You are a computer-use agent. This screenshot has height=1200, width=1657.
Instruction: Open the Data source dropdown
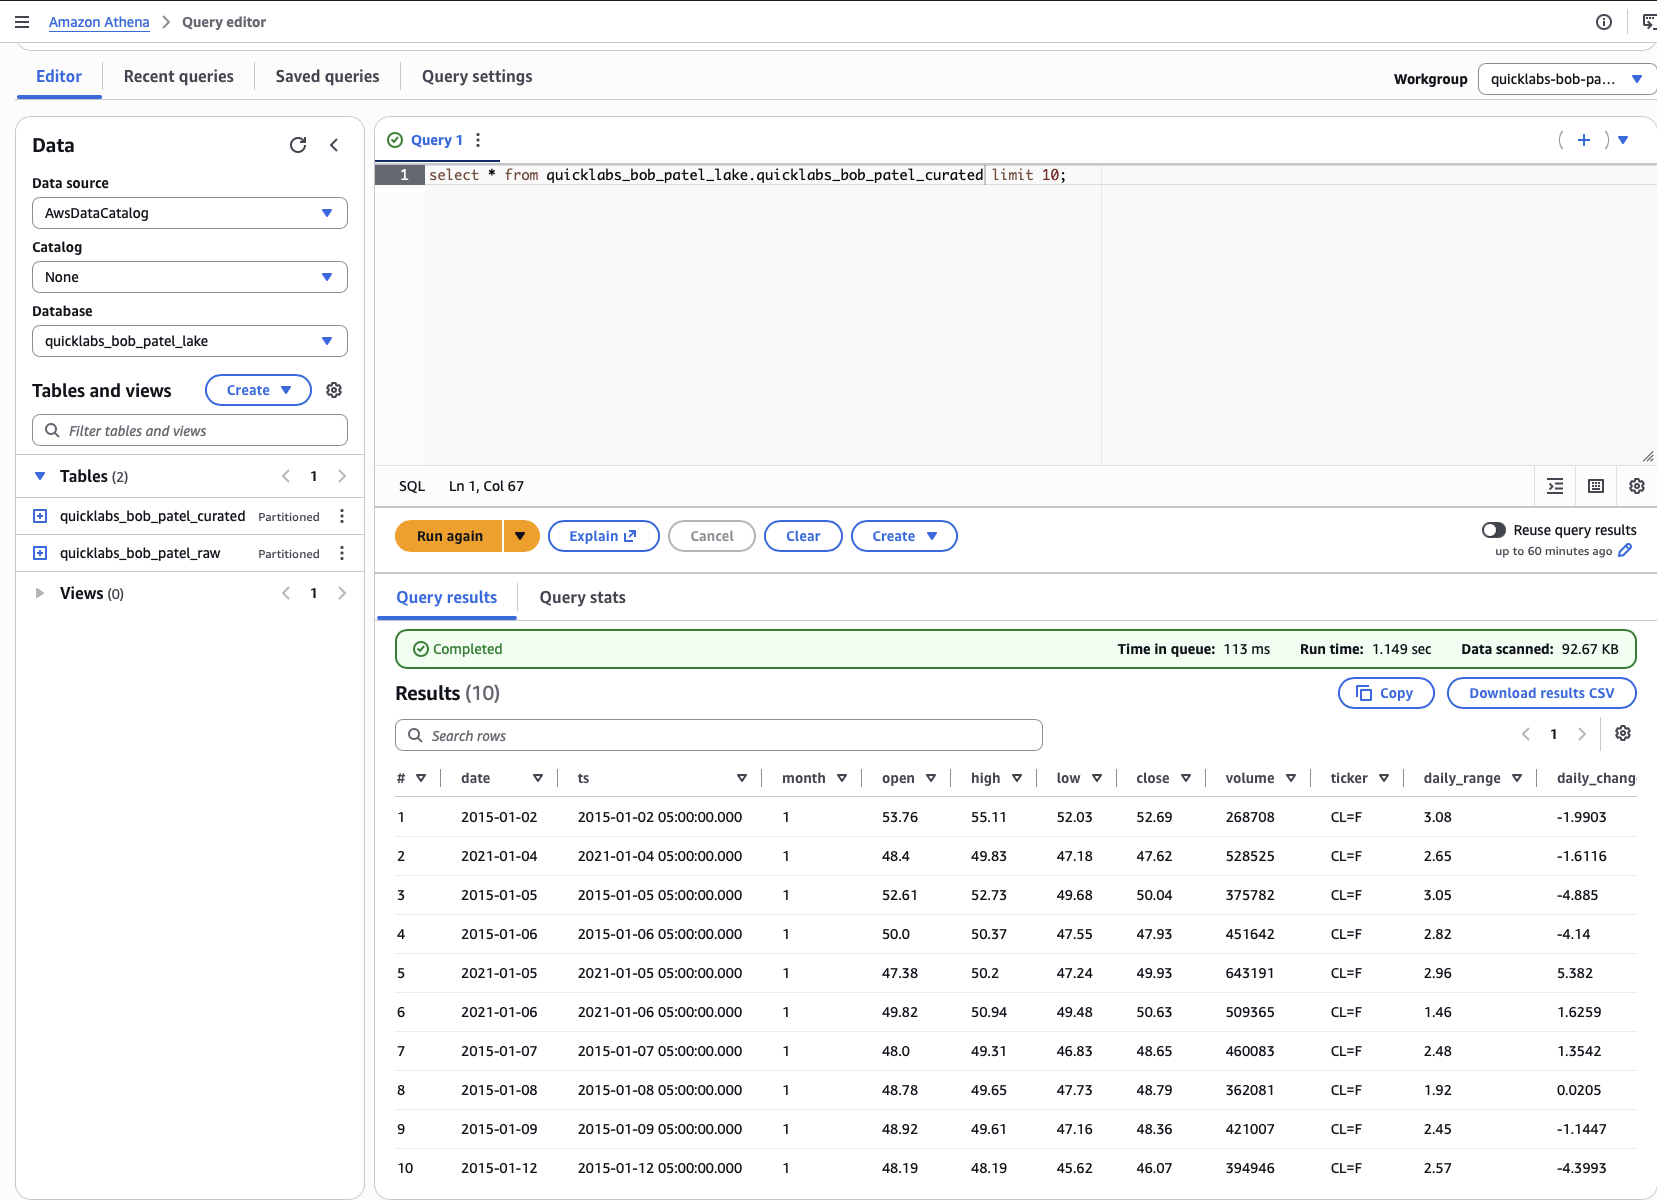point(190,213)
